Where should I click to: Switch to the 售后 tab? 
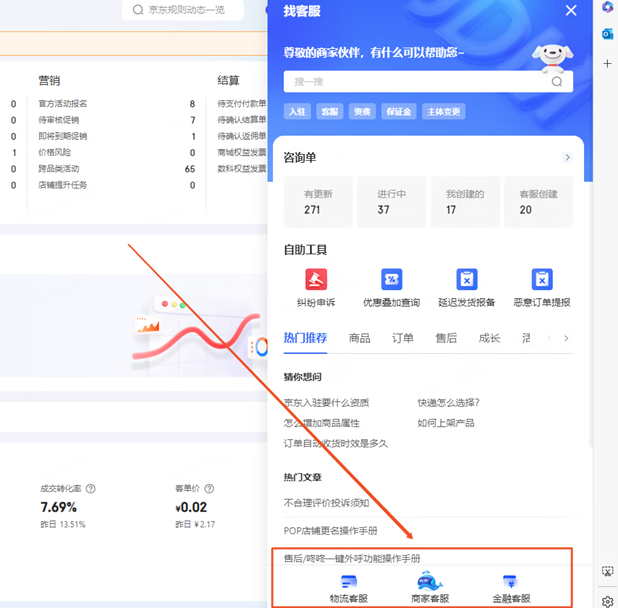(446, 338)
